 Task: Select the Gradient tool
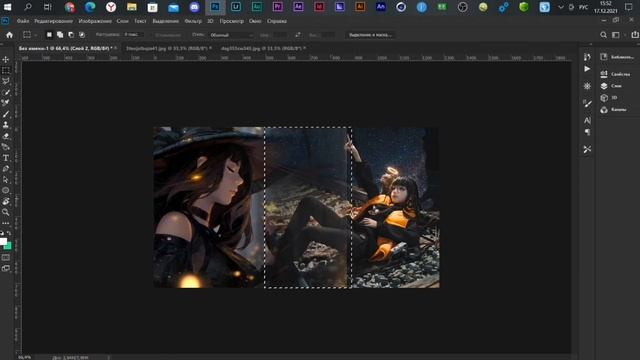point(6,147)
